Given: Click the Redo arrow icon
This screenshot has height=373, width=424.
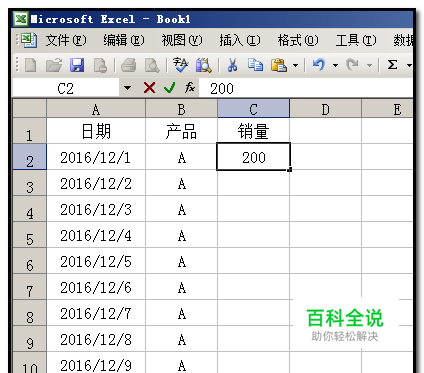Looking at the screenshot, I should point(352,64).
